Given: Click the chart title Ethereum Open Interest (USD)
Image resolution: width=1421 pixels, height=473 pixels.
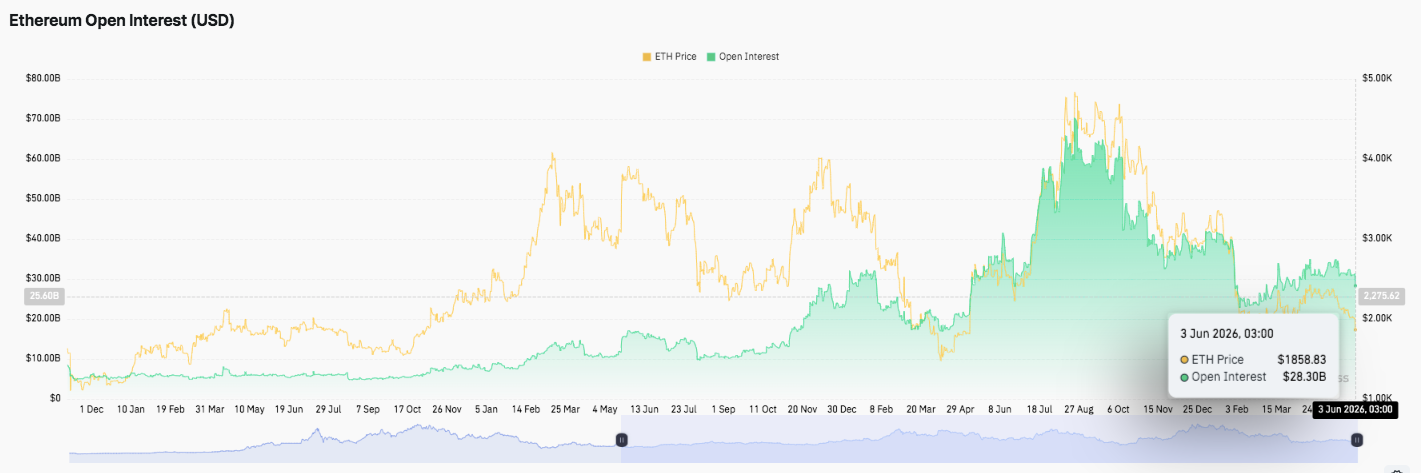Looking at the screenshot, I should coord(121,20).
